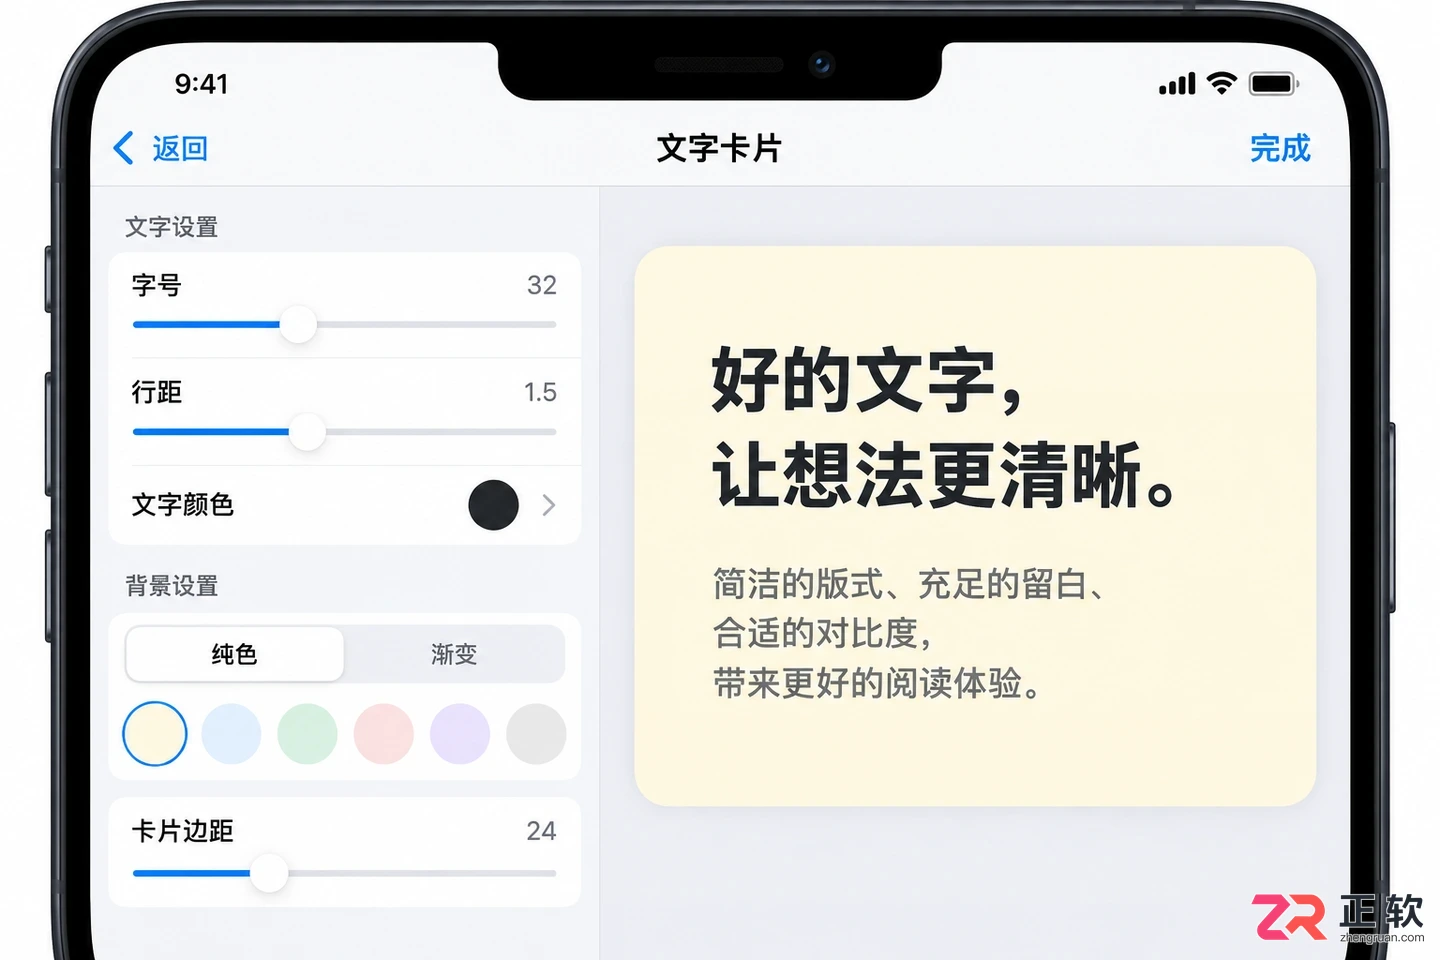Screen dimensions: 1440x960
Task: Click the 字号 value 32
Action: point(542,285)
